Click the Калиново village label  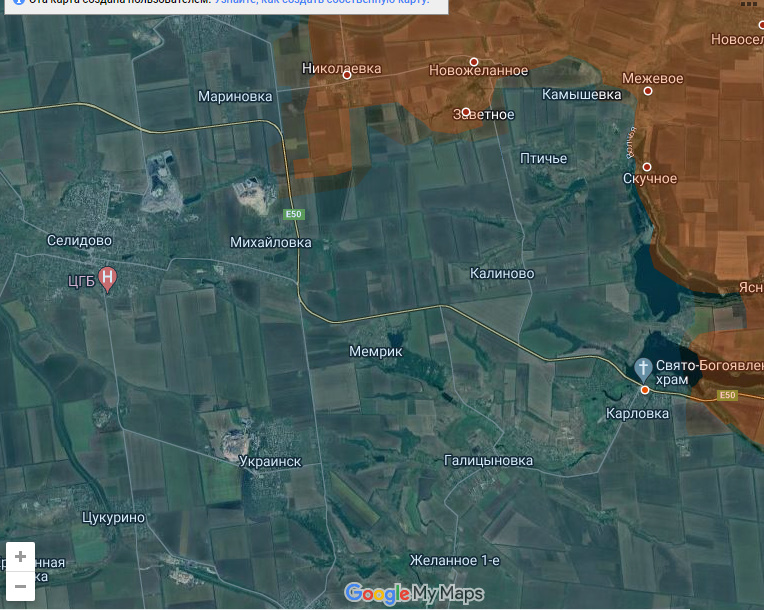tap(502, 273)
